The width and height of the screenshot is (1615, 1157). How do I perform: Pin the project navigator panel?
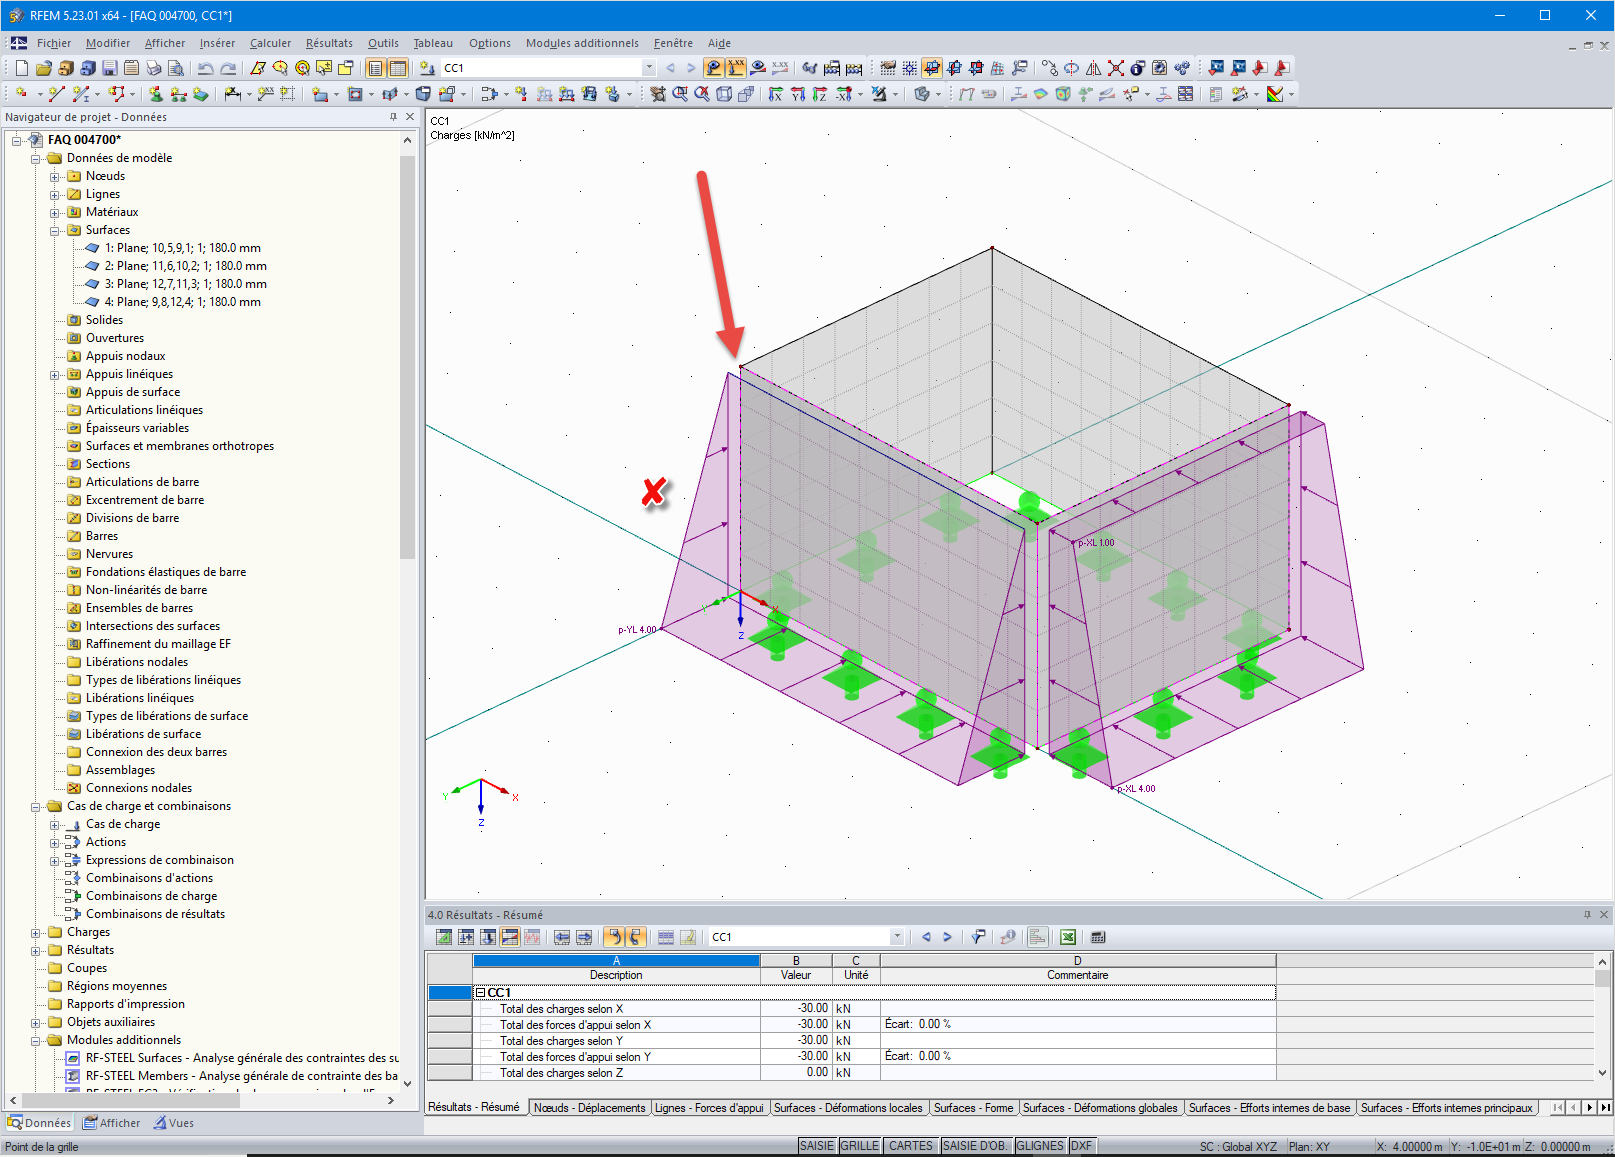click(x=393, y=117)
